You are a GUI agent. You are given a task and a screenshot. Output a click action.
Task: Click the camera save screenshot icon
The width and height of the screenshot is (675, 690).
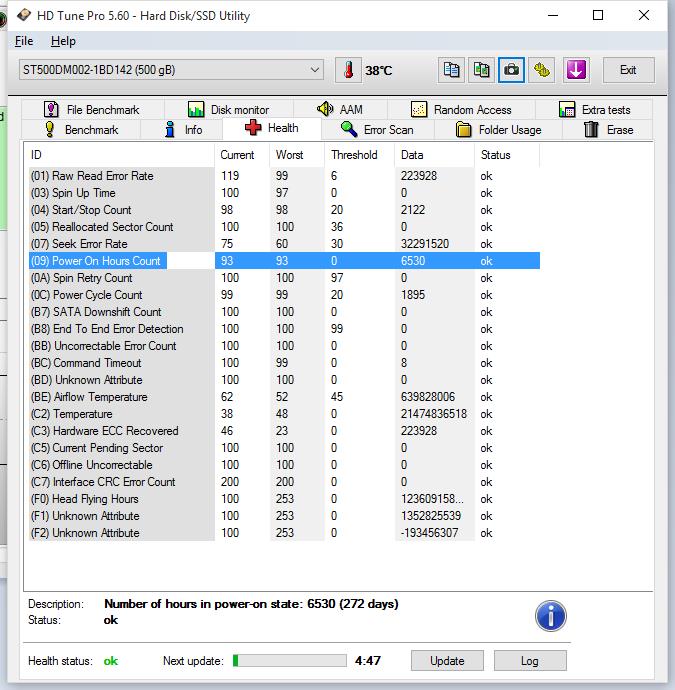pyautogui.click(x=512, y=70)
